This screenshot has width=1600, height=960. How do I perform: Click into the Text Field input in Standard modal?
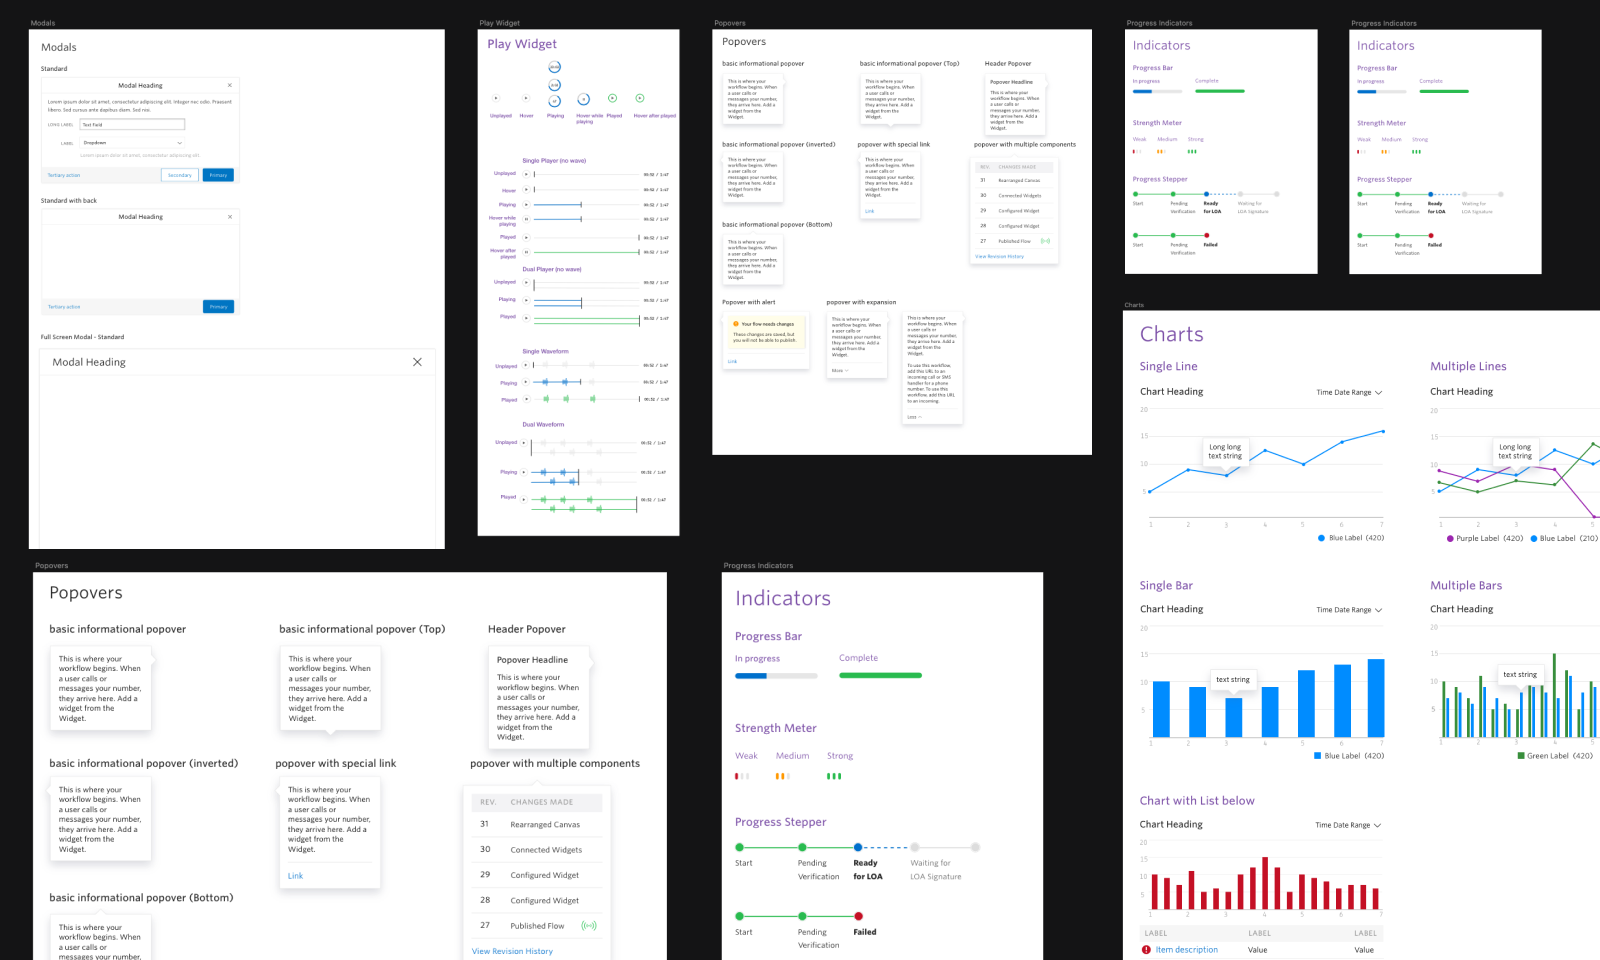click(133, 124)
